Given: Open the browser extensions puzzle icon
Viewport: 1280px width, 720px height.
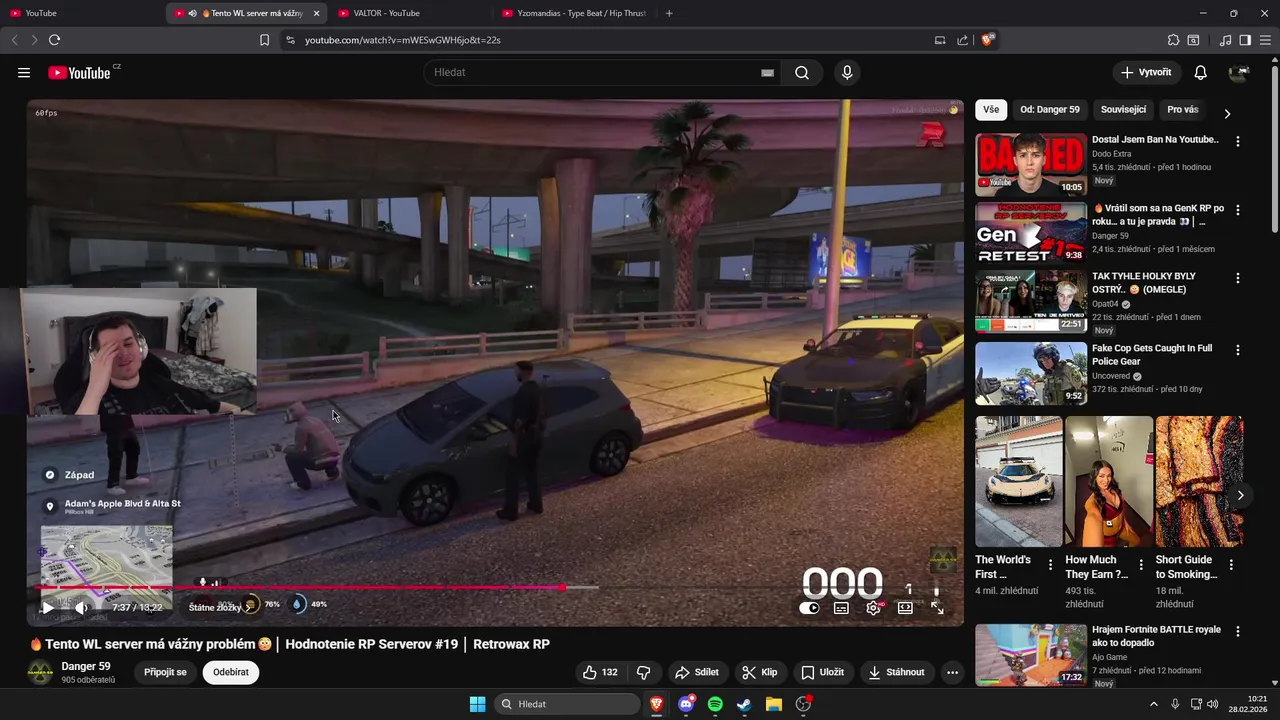Looking at the screenshot, I should (1173, 40).
